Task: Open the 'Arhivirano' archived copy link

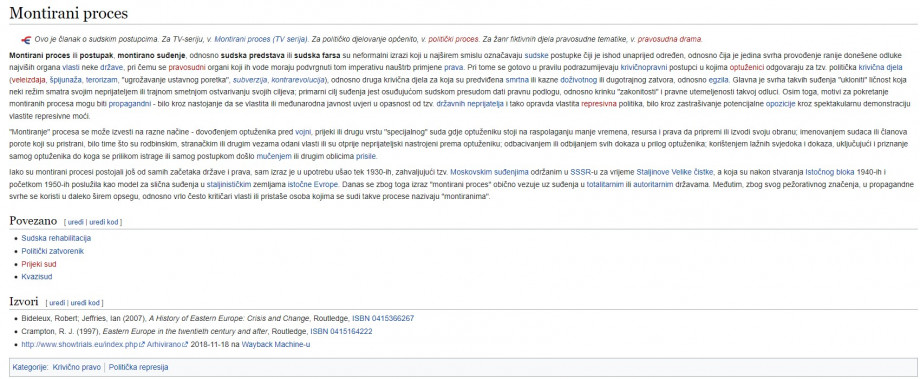Action: (x=167, y=344)
